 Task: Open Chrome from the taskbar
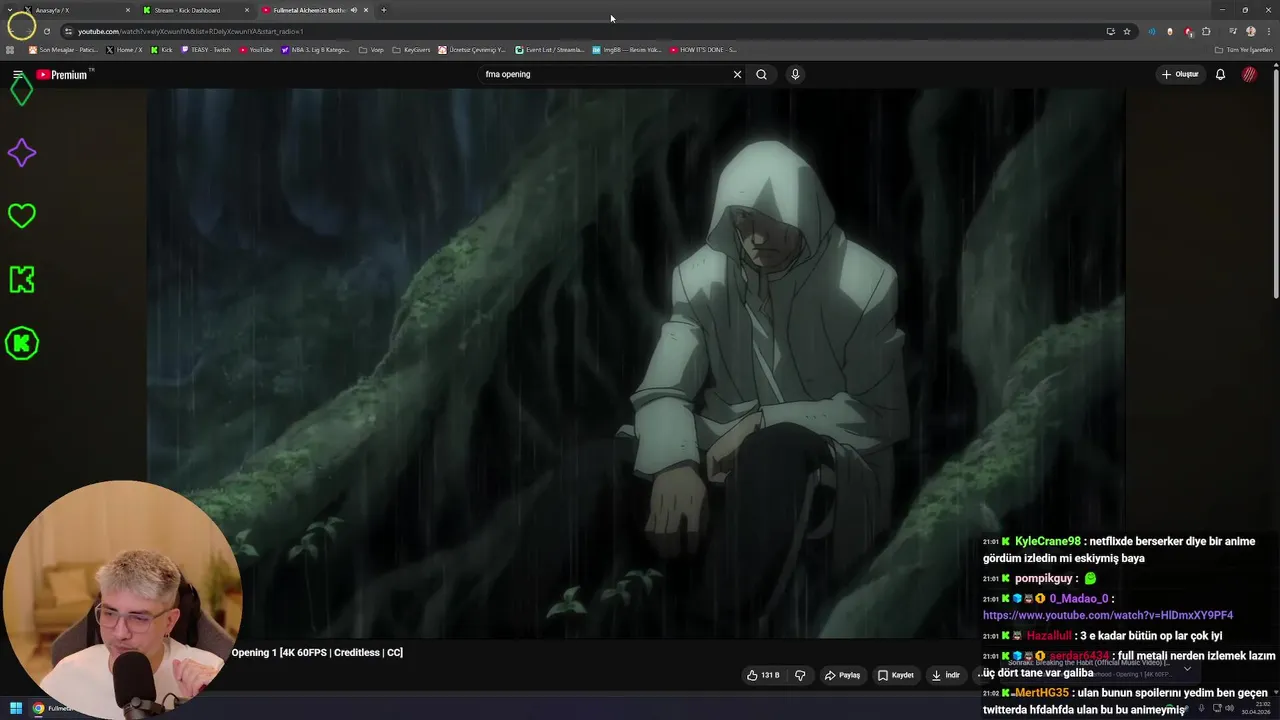coord(38,708)
